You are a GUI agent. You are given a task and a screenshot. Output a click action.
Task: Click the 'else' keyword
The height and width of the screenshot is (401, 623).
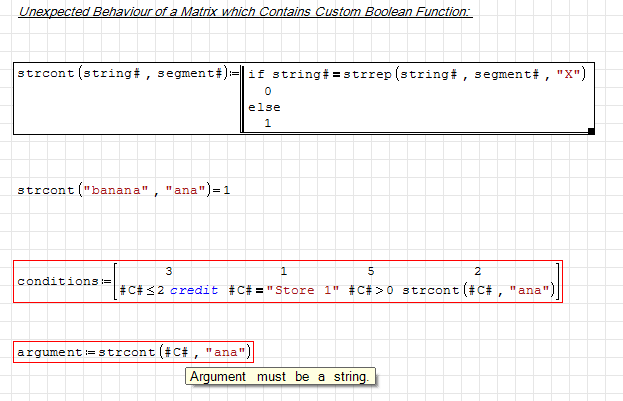tap(264, 107)
